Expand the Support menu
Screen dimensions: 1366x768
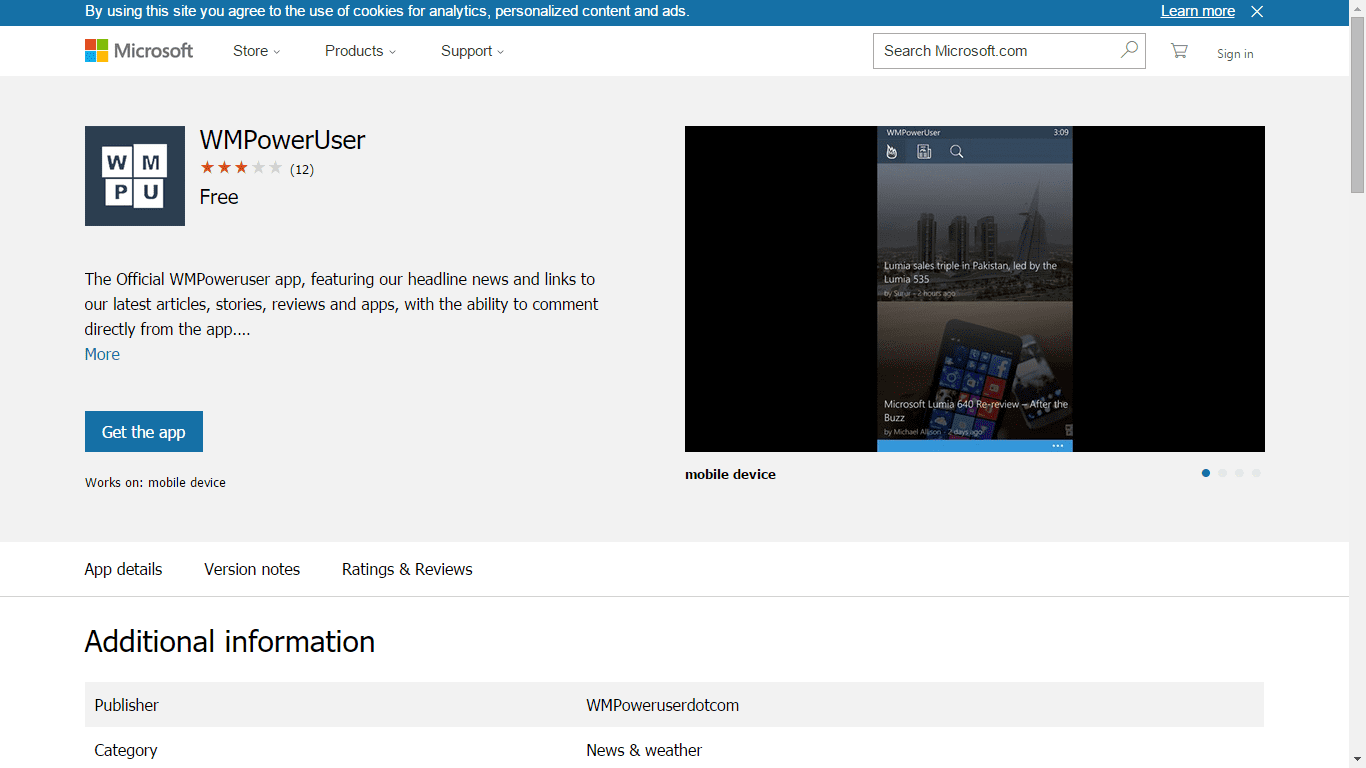pyautogui.click(x=472, y=51)
